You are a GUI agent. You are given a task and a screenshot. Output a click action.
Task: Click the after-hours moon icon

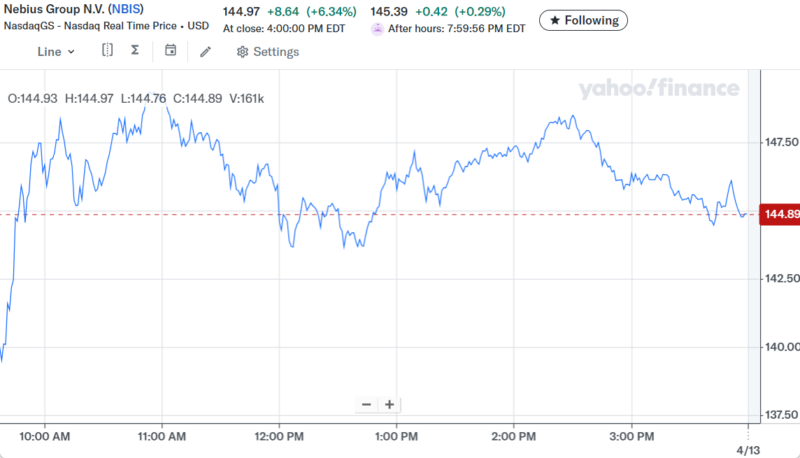click(x=377, y=29)
